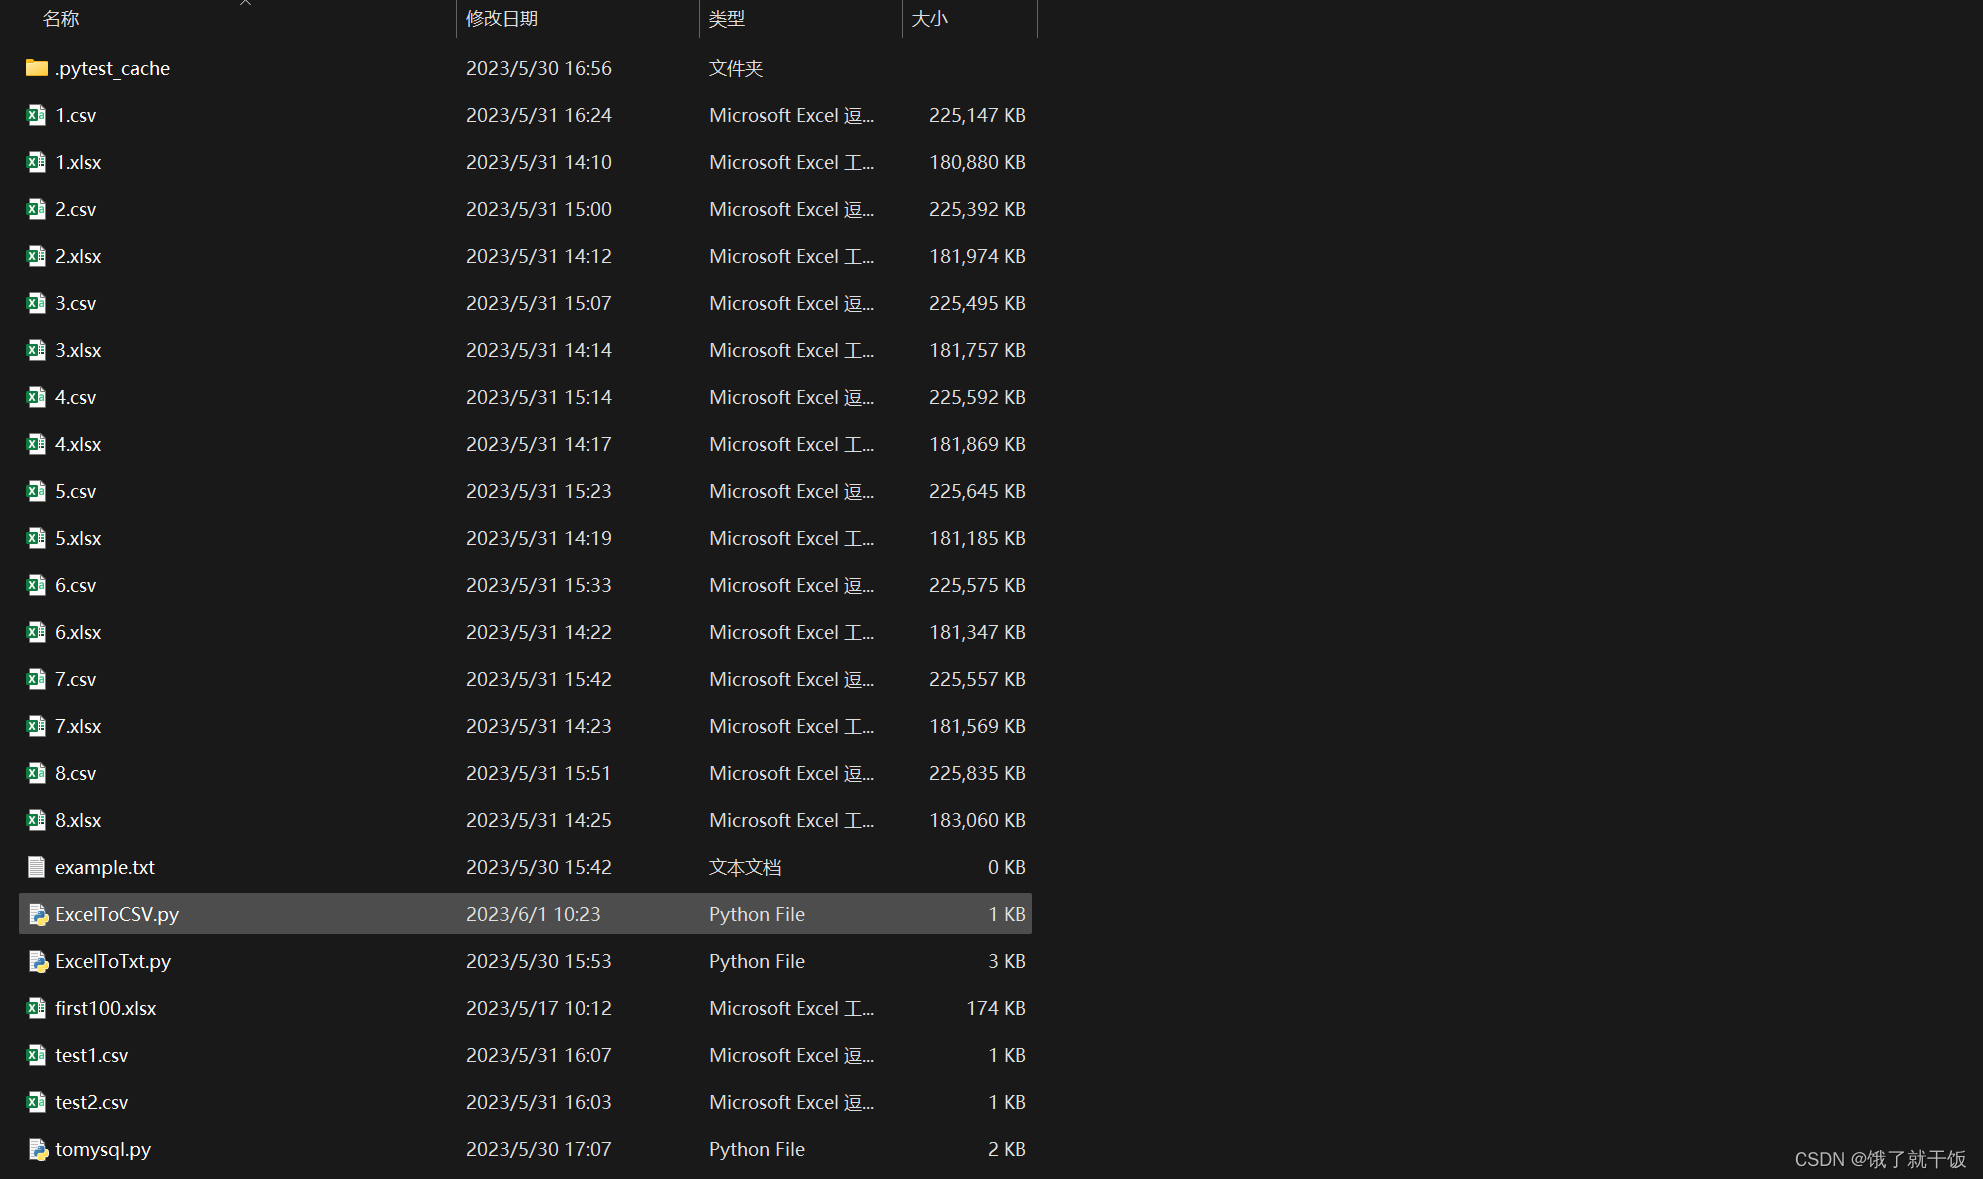Click the Excel icon beside 3.xlsx
The width and height of the screenshot is (1983, 1179).
[x=37, y=350]
